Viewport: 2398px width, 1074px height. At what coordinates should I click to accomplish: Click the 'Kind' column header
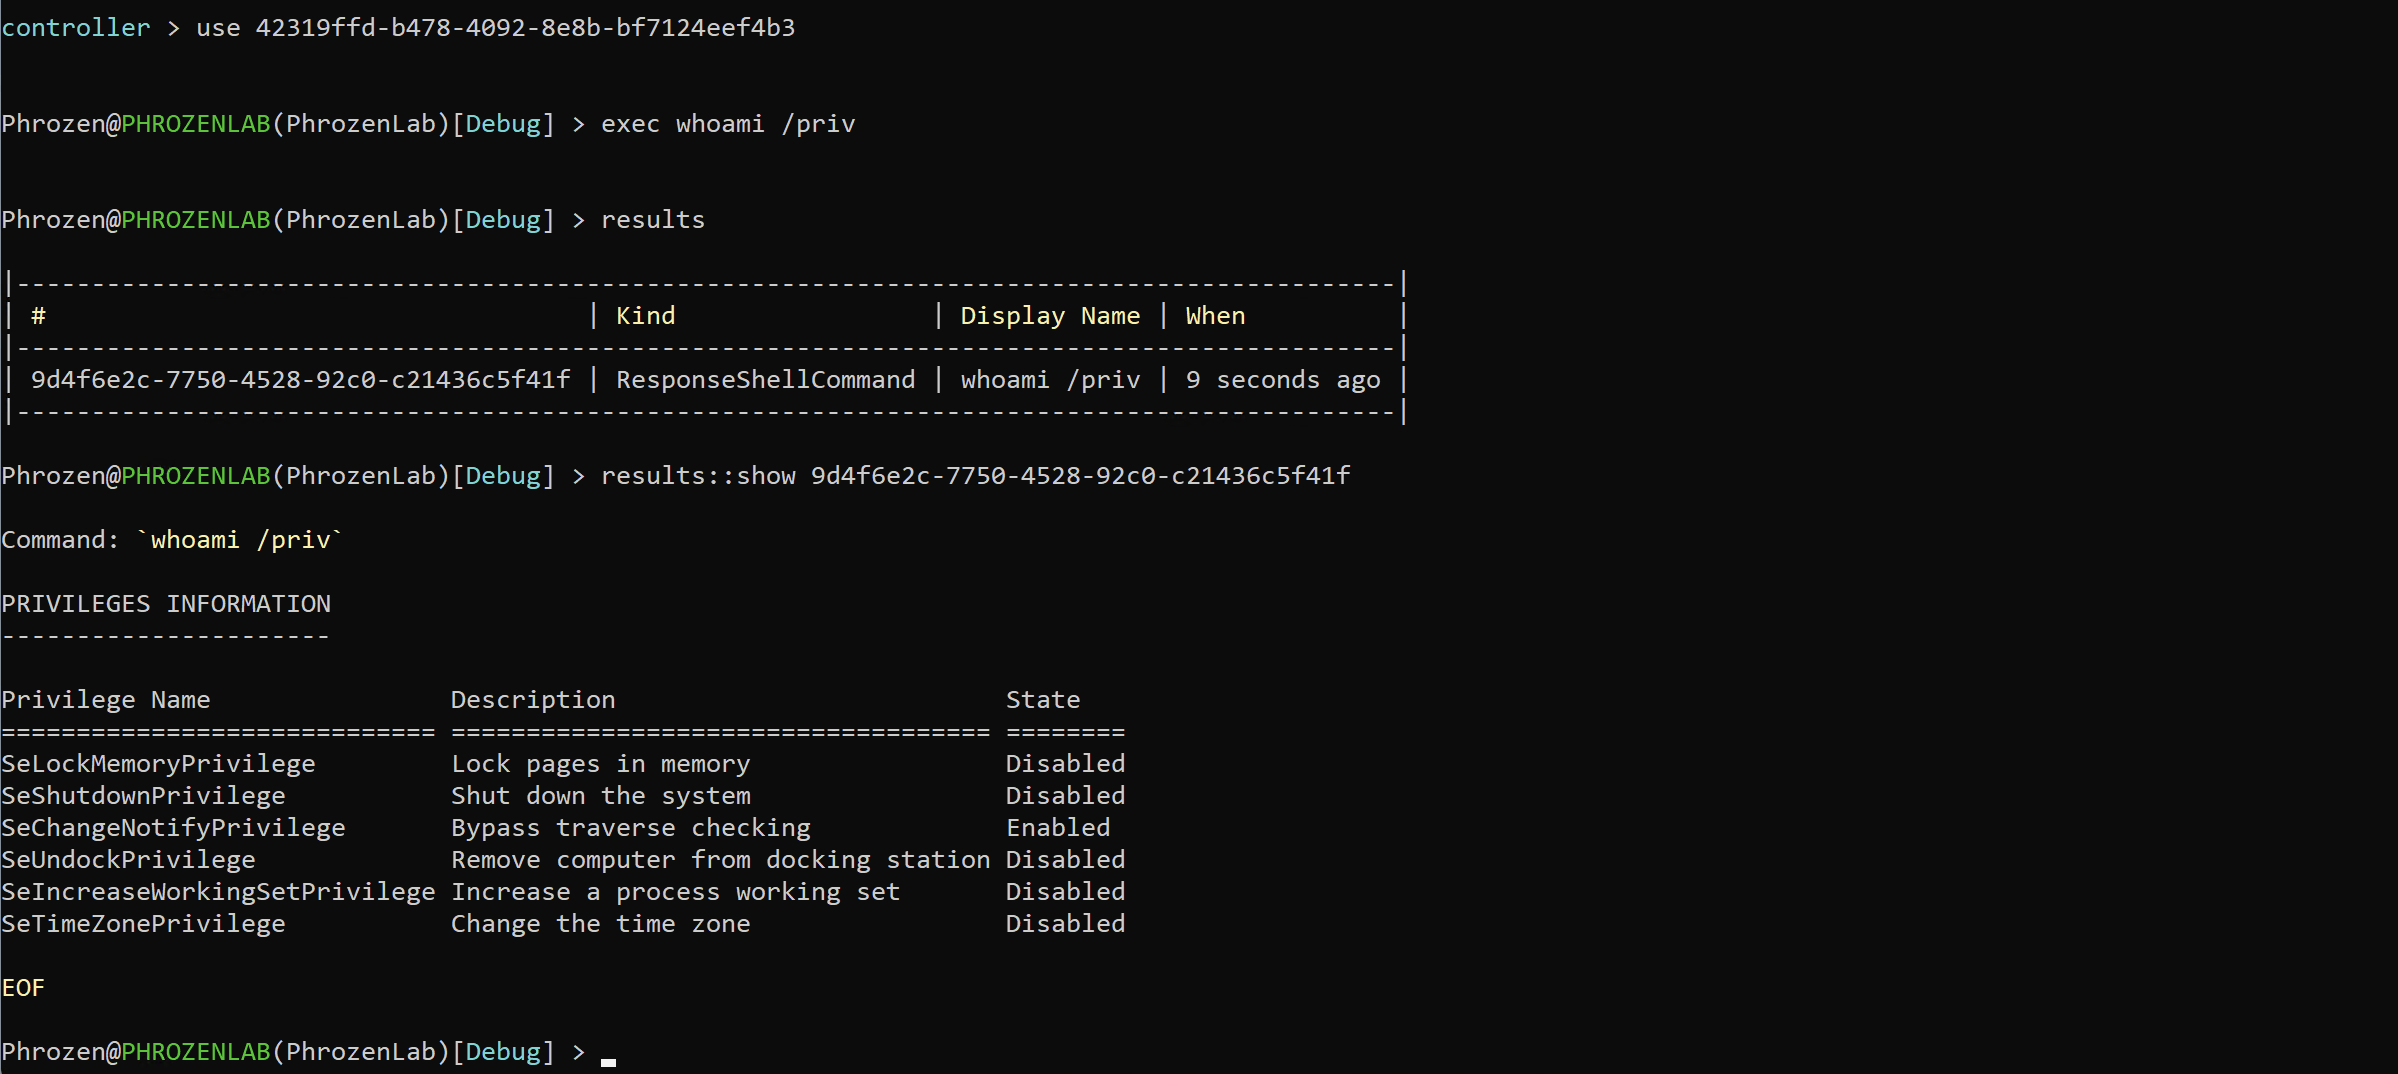pyautogui.click(x=646, y=316)
